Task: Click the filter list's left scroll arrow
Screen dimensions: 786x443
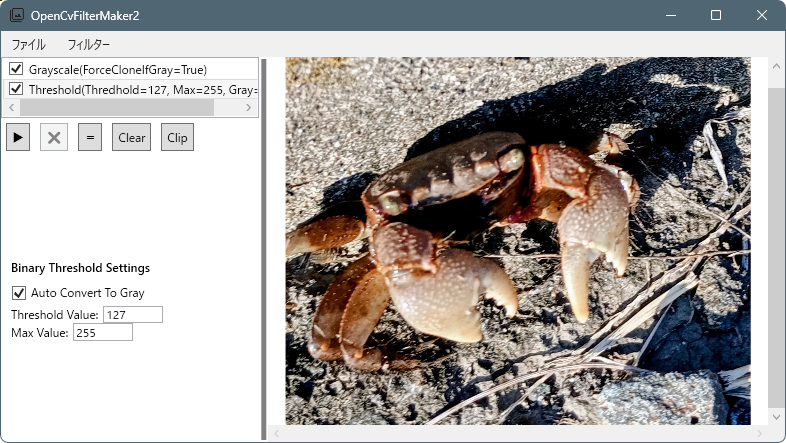Action: point(11,107)
